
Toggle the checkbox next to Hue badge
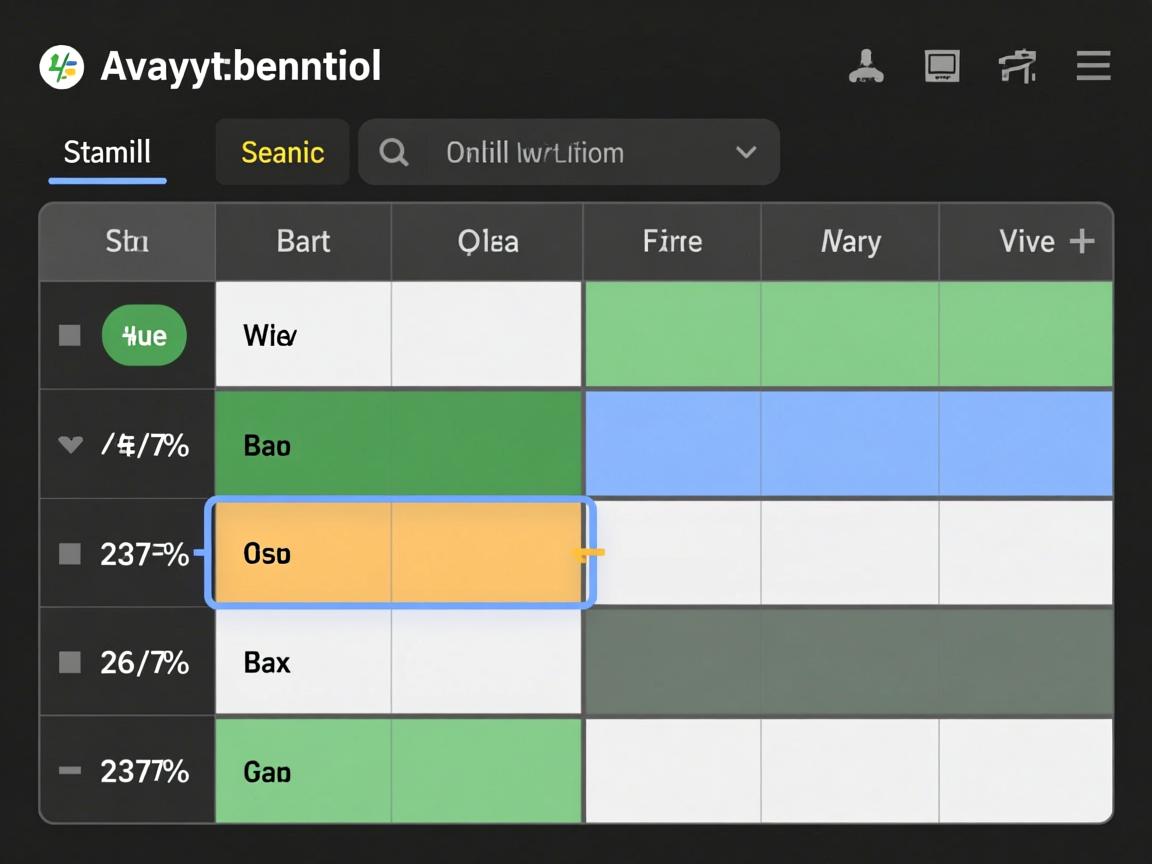pos(70,335)
